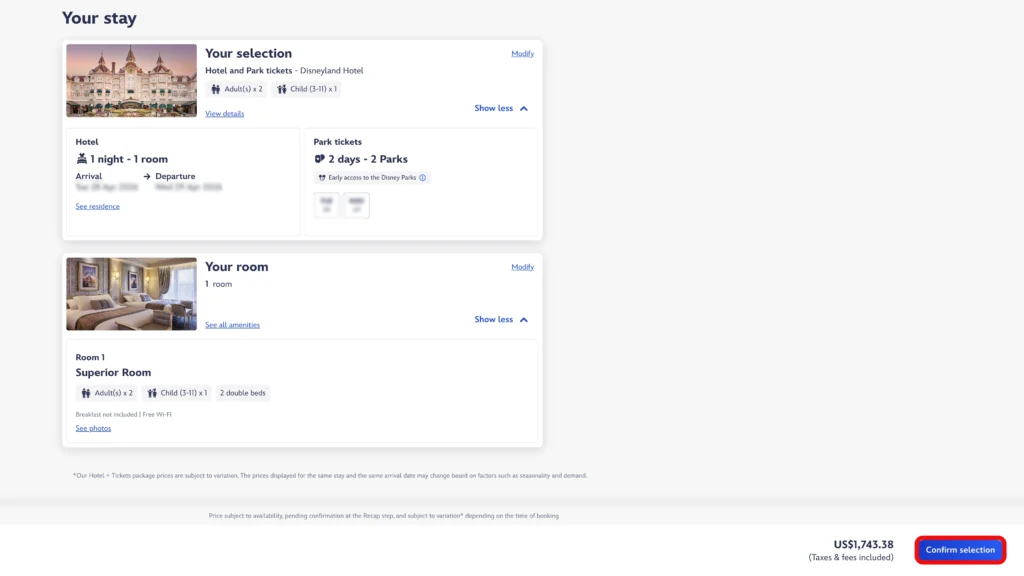
Task: Click the child icon in Your selection
Action: [282, 89]
